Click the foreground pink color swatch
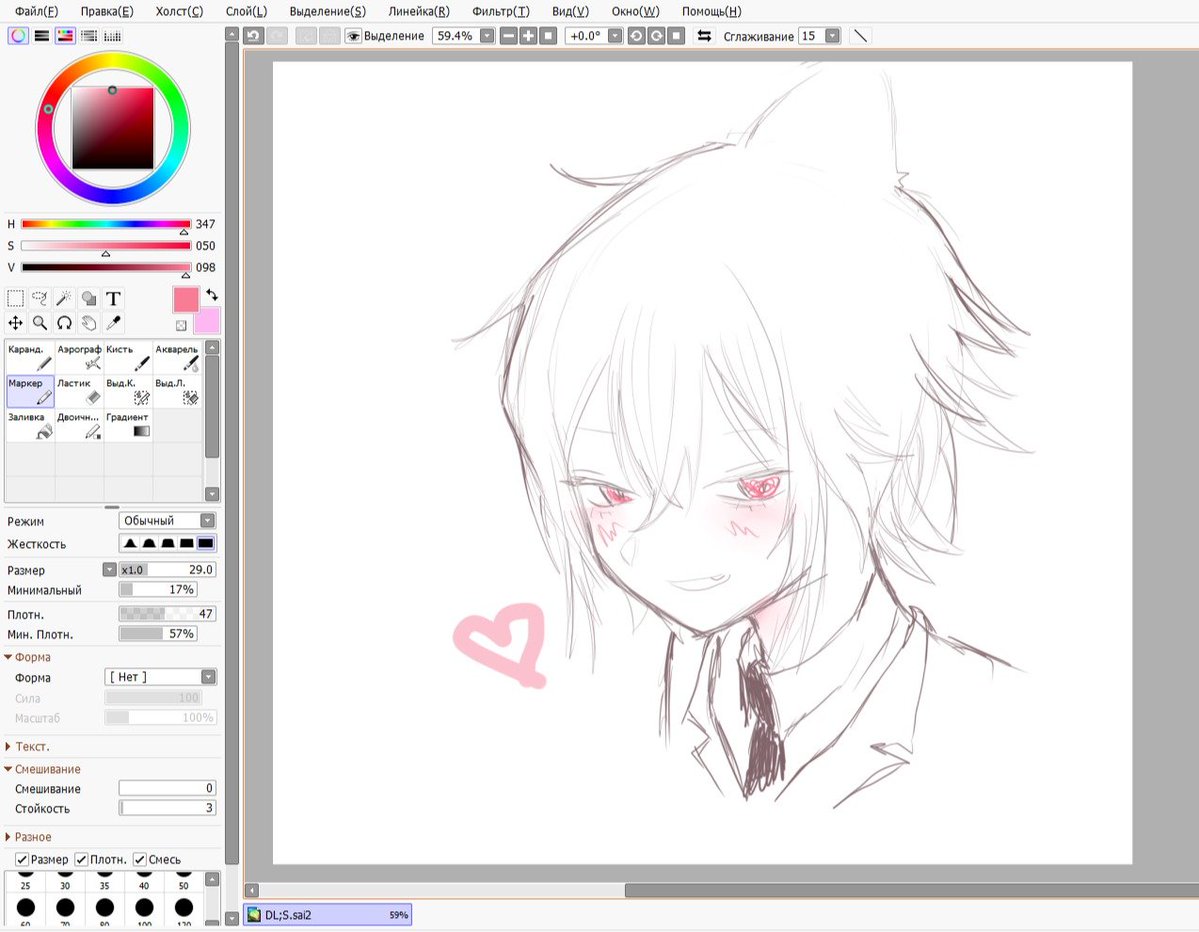 click(x=186, y=300)
